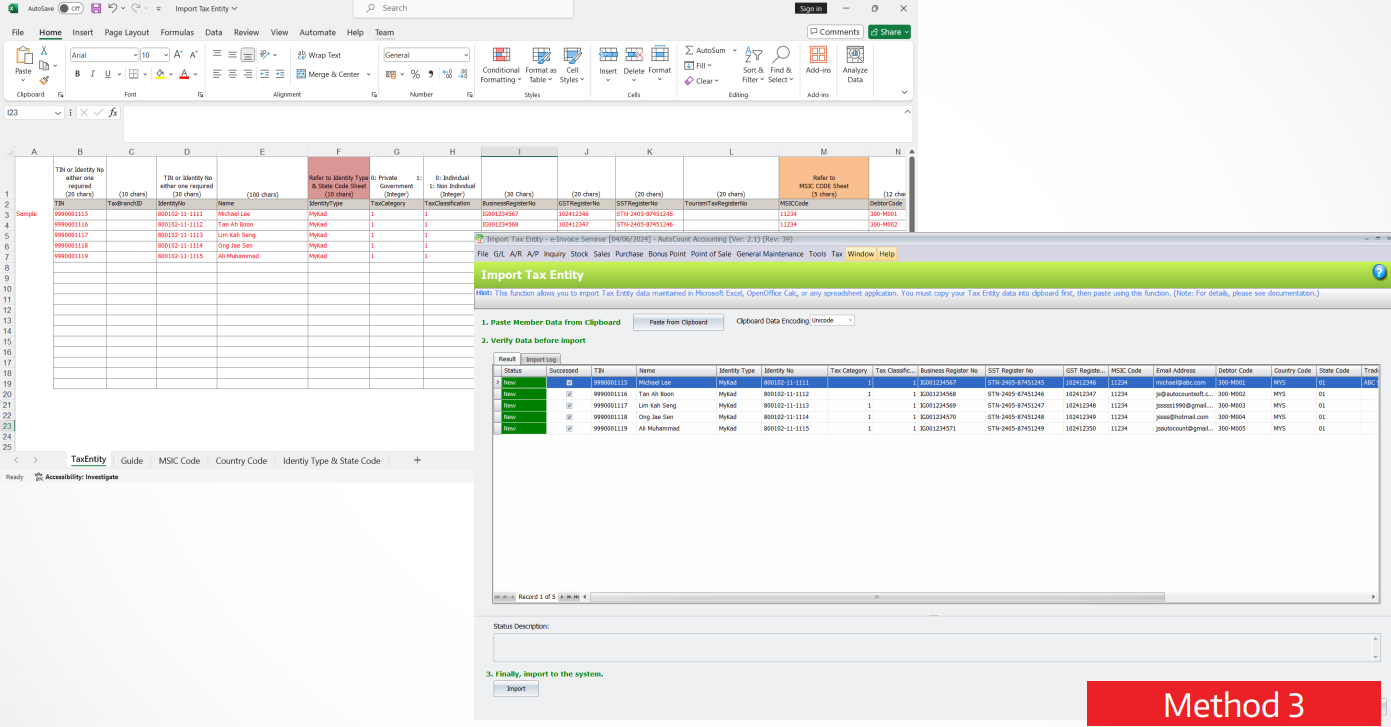This screenshot has width=1391, height=727.
Task: Click the Paste from Clipboard button
Action: 678,322
